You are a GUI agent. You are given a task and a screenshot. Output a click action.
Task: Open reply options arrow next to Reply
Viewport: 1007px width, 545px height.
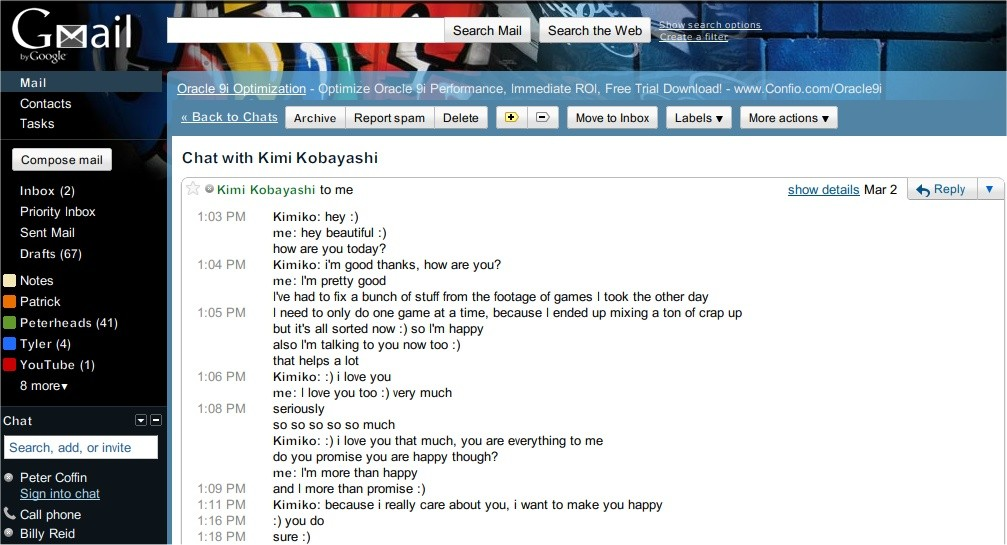[x=990, y=189]
